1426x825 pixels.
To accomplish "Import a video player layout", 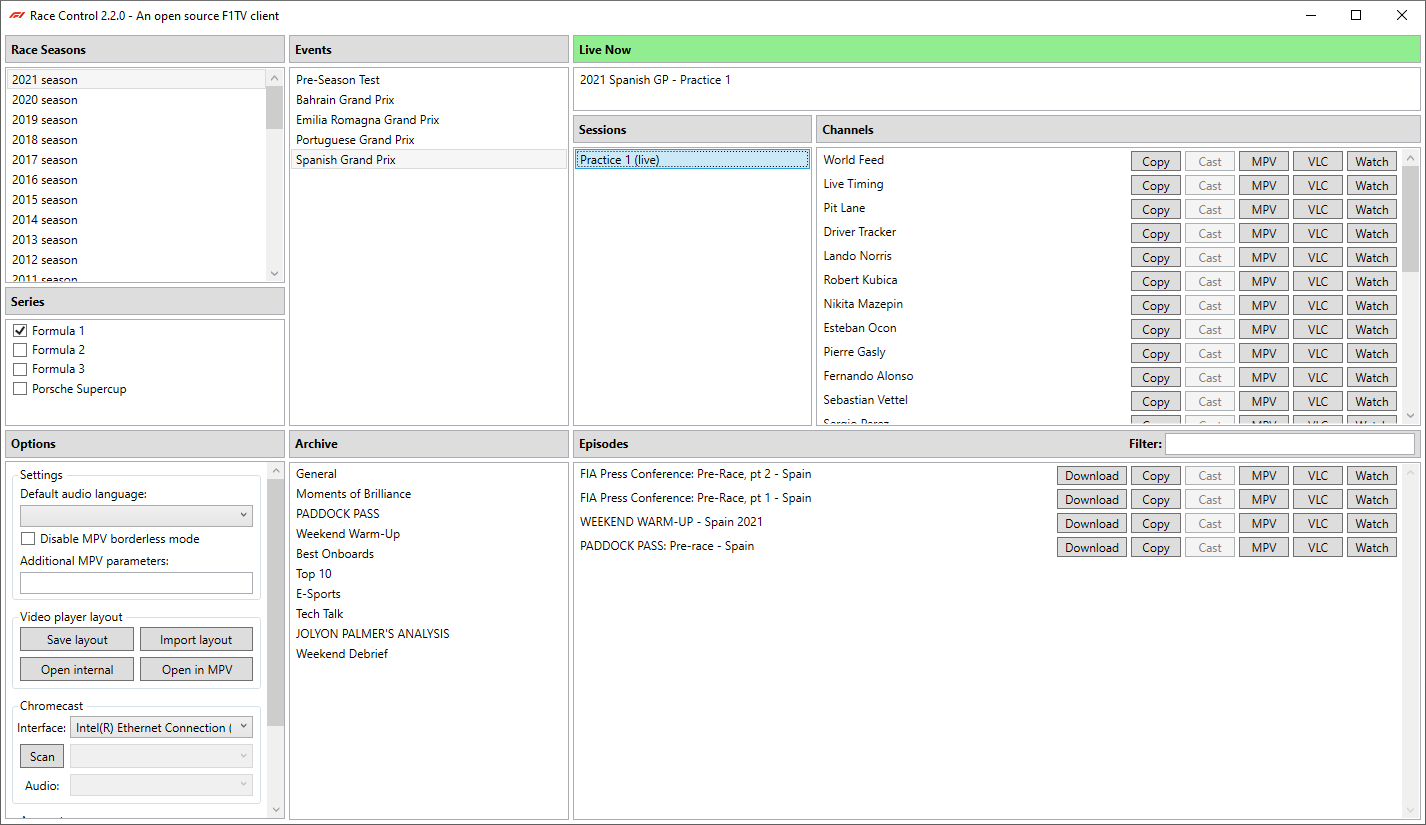I will point(196,640).
